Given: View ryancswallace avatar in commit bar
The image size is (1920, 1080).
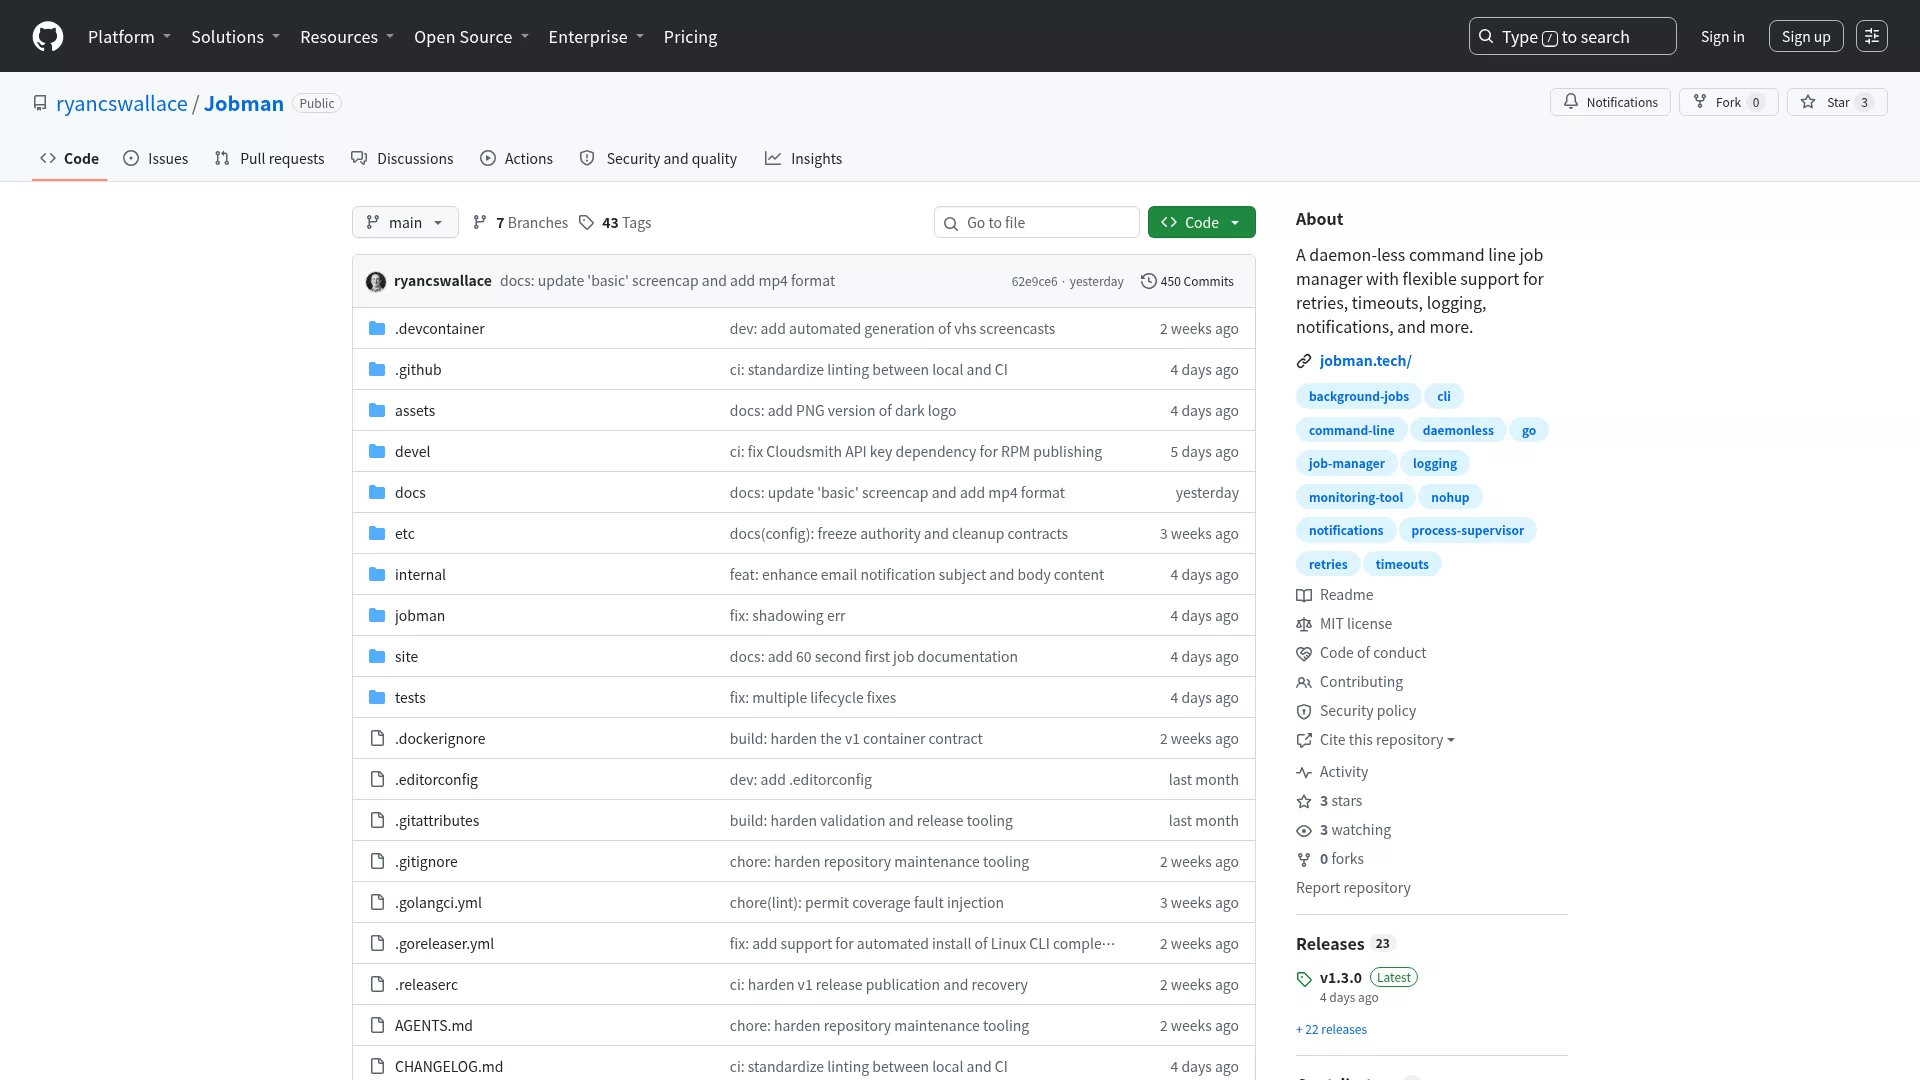Looking at the screenshot, I should tap(376, 282).
